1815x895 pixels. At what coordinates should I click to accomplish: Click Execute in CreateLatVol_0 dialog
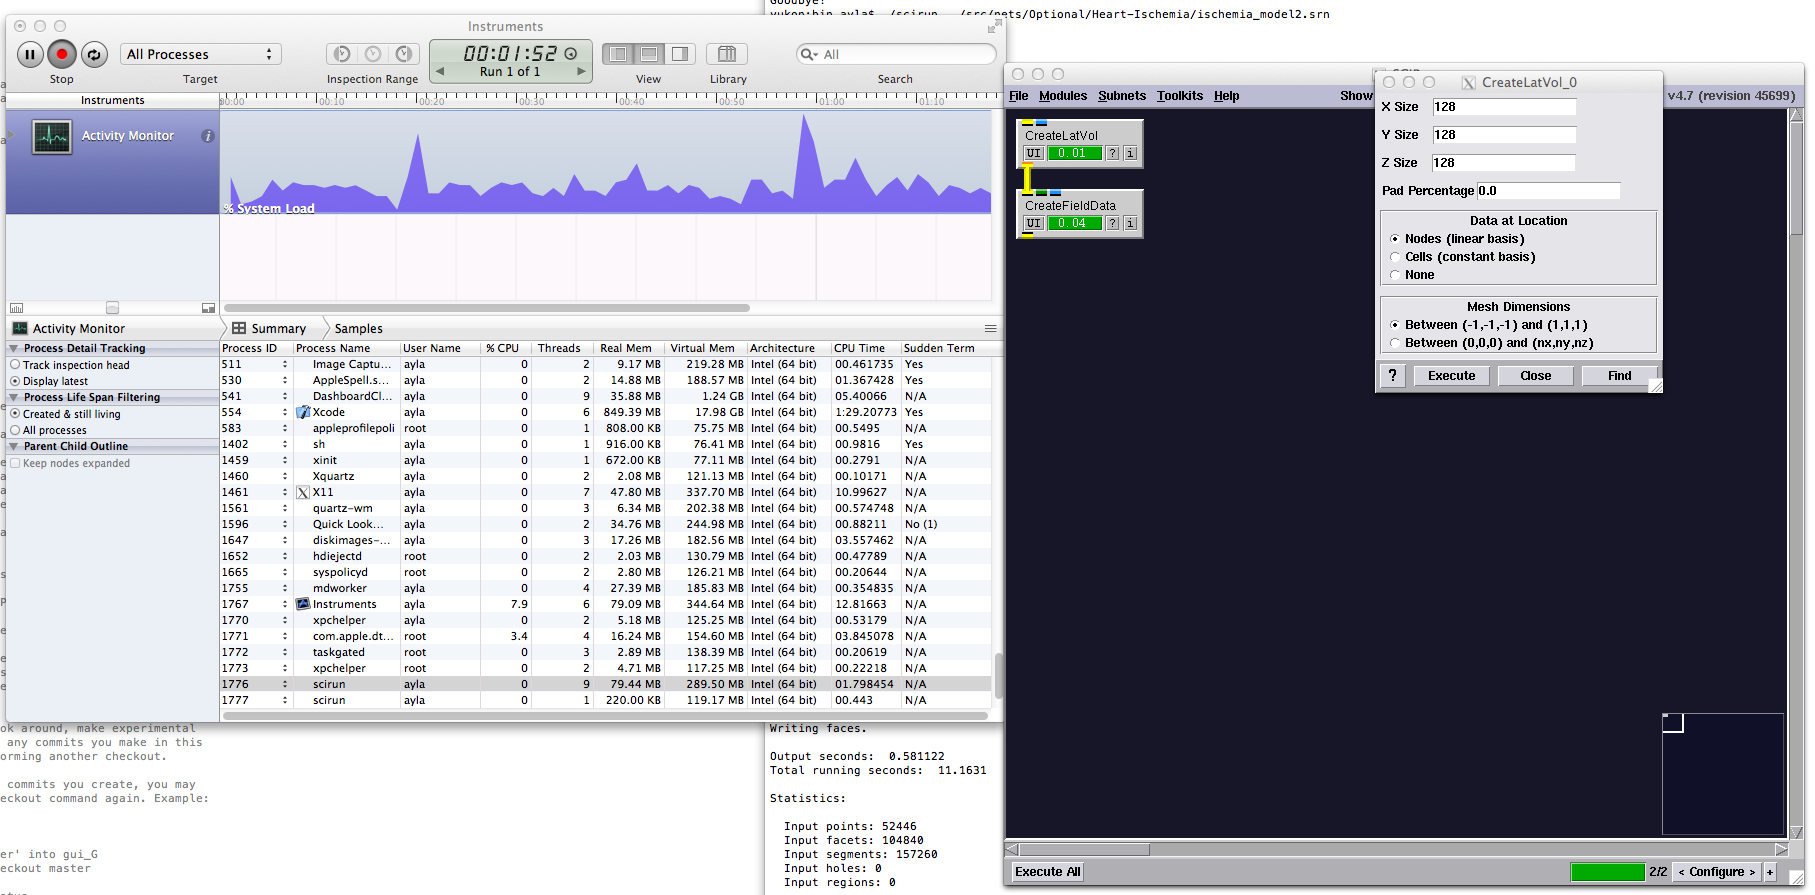click(x=1451, y=376)
